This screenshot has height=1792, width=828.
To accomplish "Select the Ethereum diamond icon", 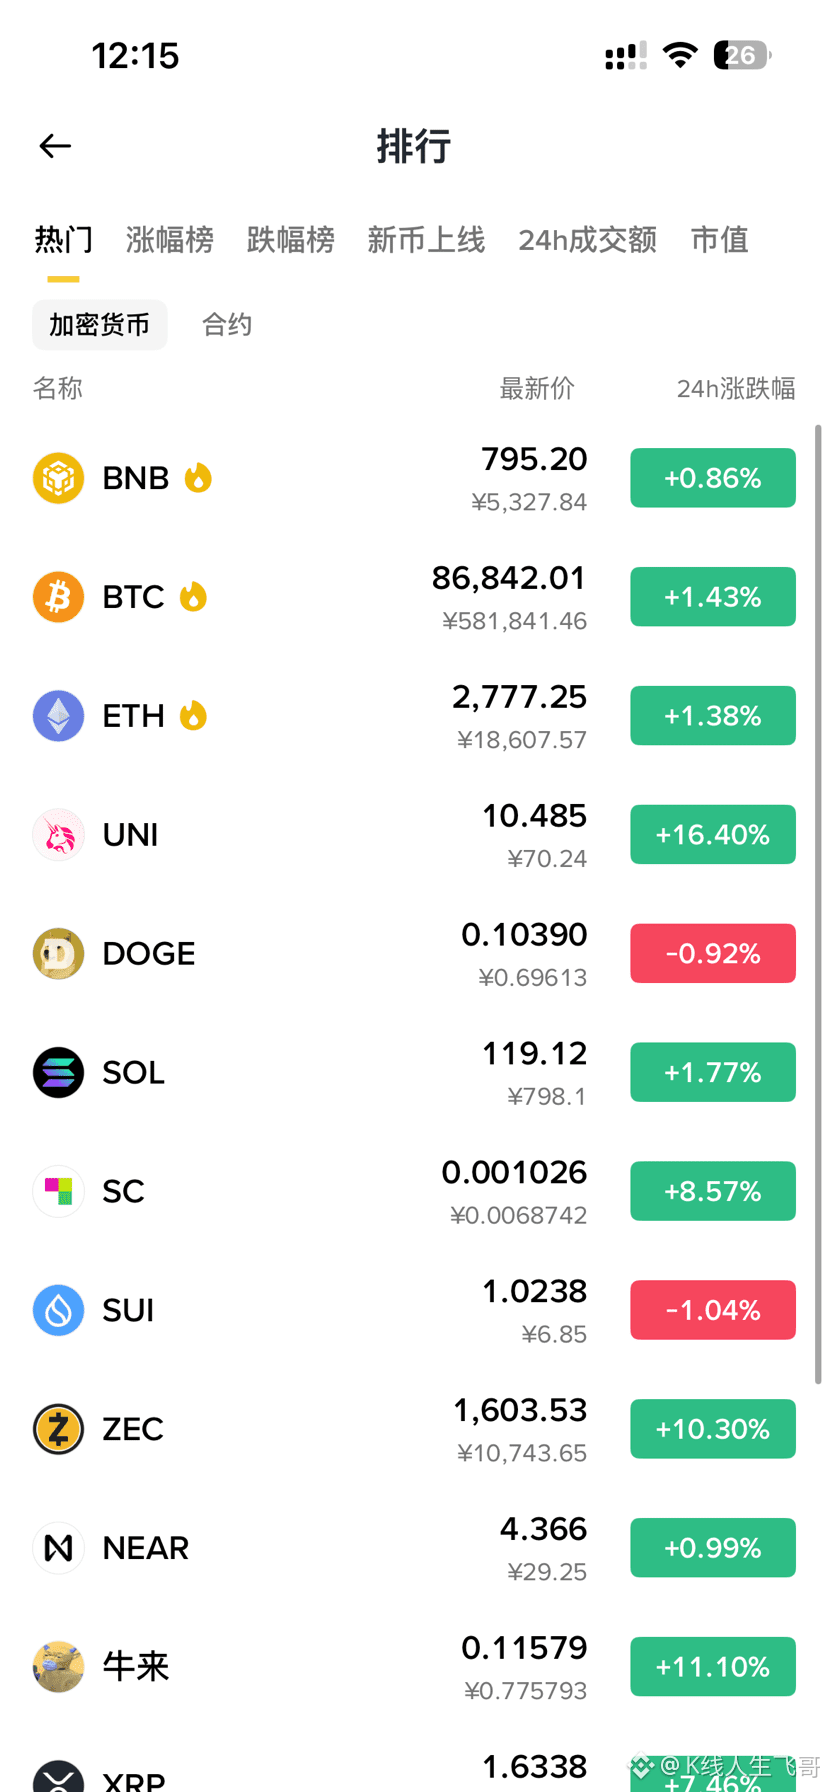I will point(58,716).
